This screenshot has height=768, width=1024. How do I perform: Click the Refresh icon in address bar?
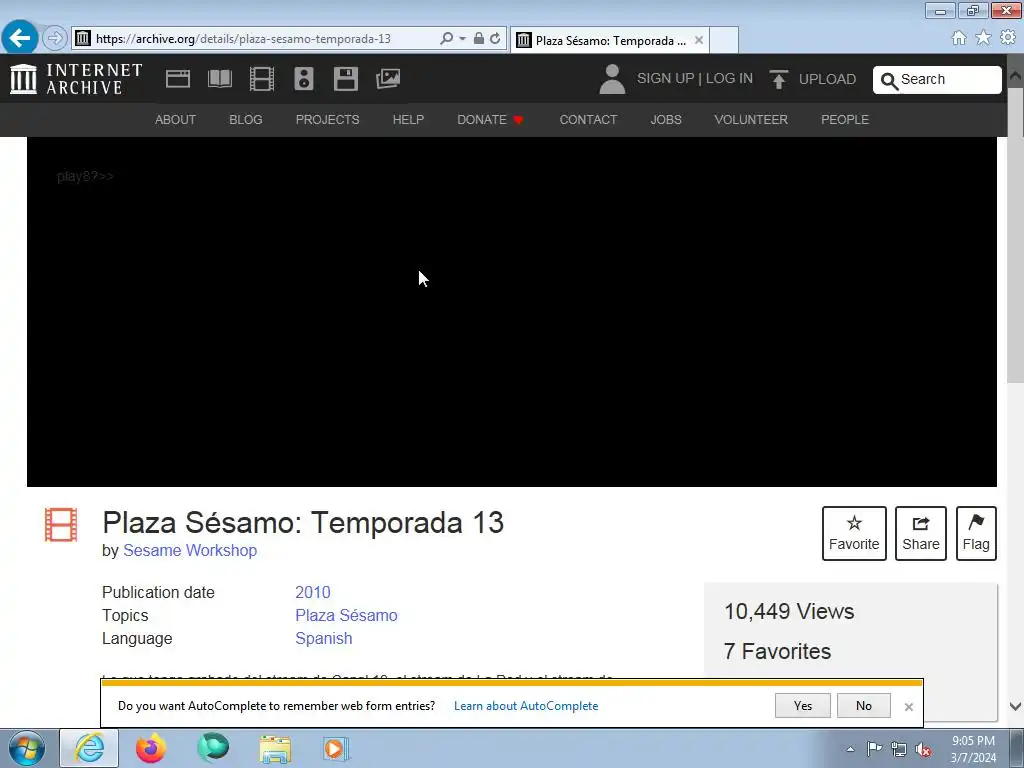pos(495,39)
